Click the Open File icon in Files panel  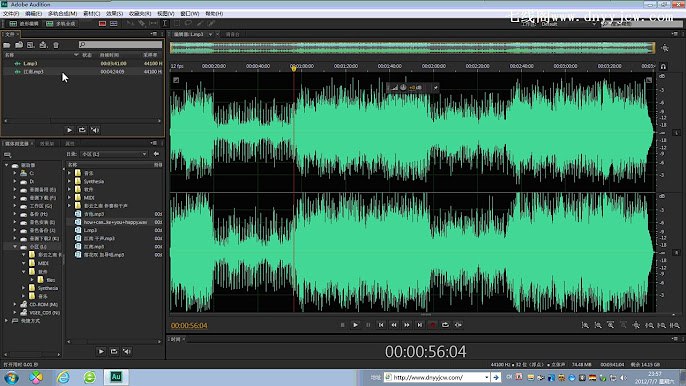pyautogui.click(x=7, y=45)
